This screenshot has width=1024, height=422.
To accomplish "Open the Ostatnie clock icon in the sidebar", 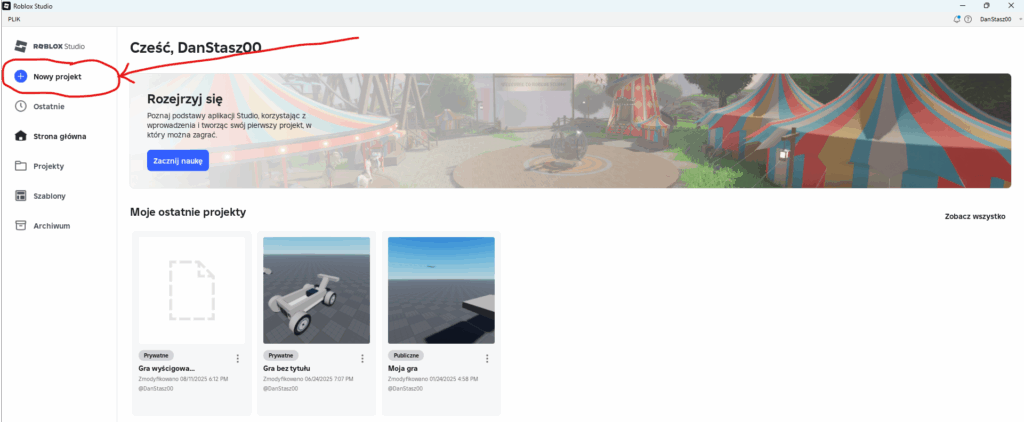I will tap(21, 106).
